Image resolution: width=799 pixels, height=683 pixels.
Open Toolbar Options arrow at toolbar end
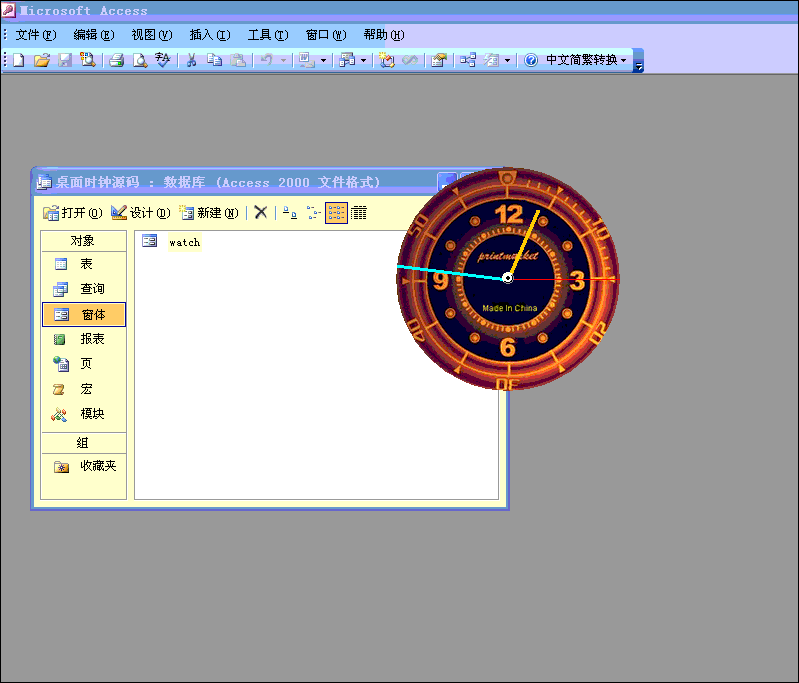tap(638, 61)
